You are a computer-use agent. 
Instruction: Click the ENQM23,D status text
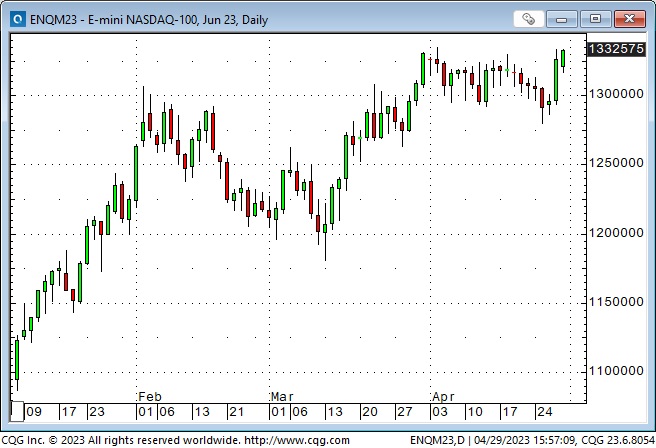pyautogui.click(x=437, y=440)
